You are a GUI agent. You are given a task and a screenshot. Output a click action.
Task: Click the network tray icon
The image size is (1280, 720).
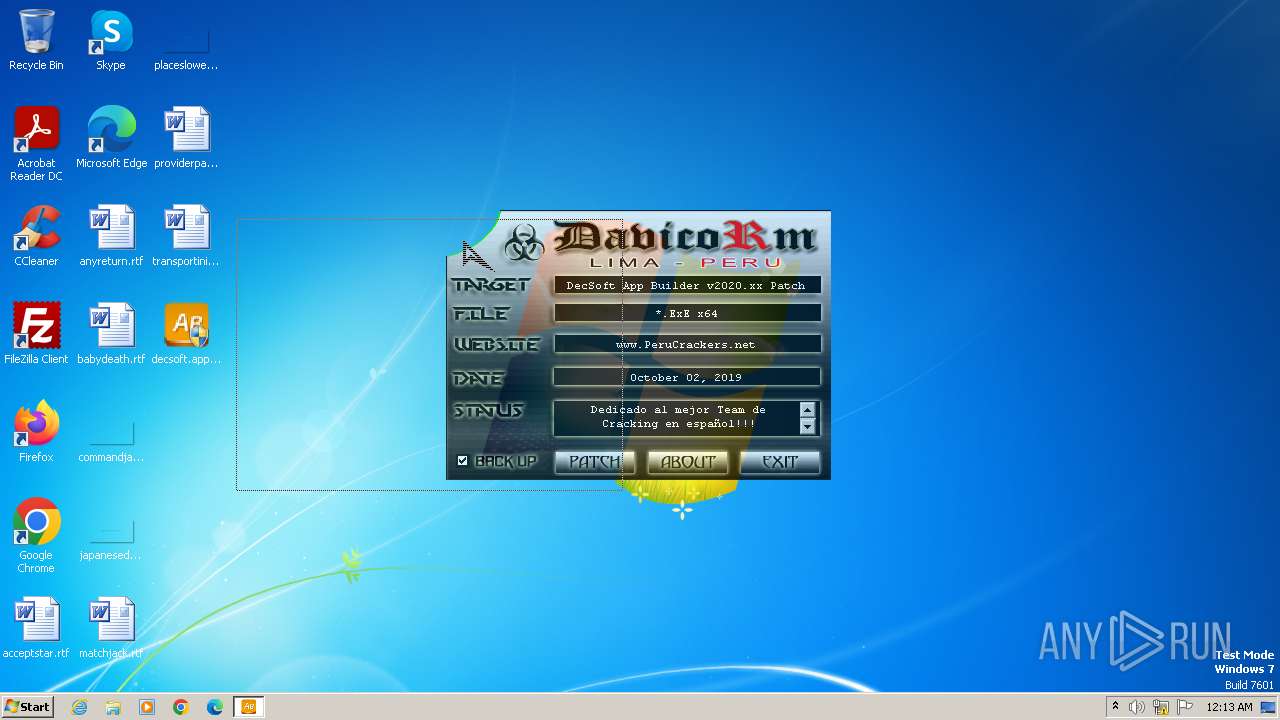point(1161,707)
